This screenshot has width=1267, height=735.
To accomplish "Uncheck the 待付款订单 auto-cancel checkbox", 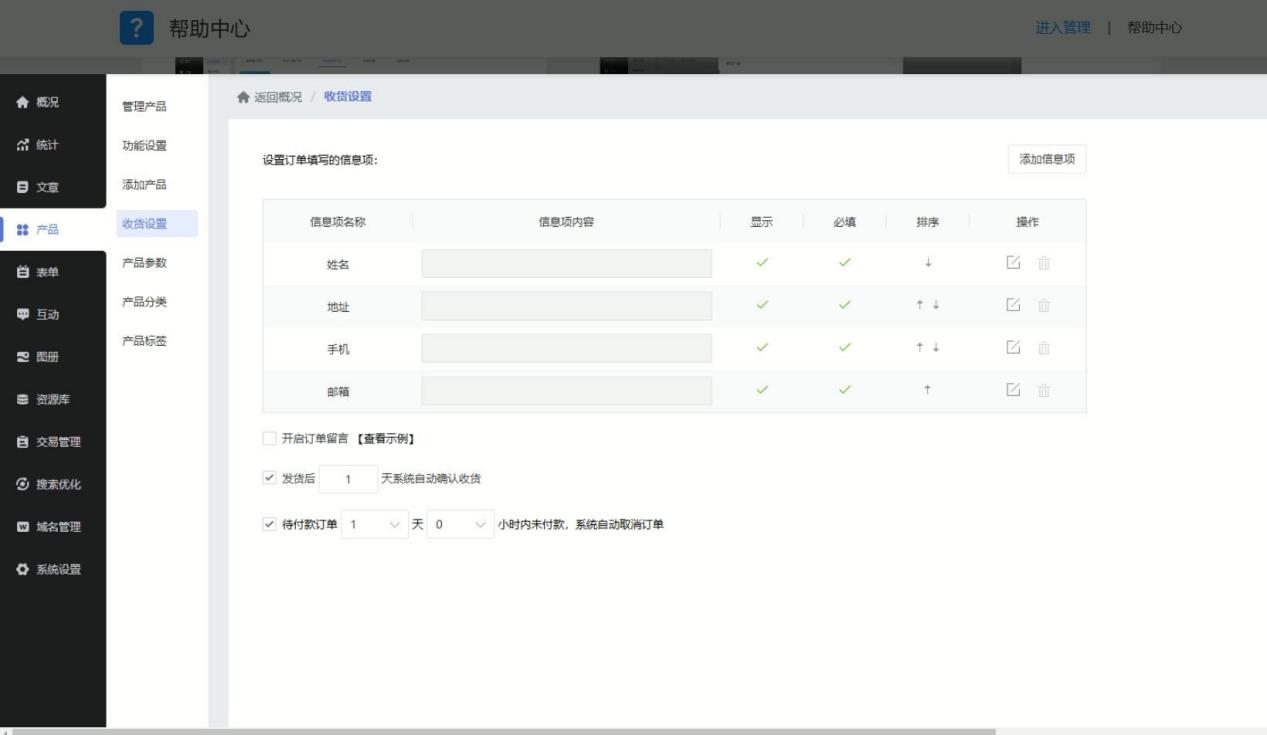I will (x=269, y=524).
